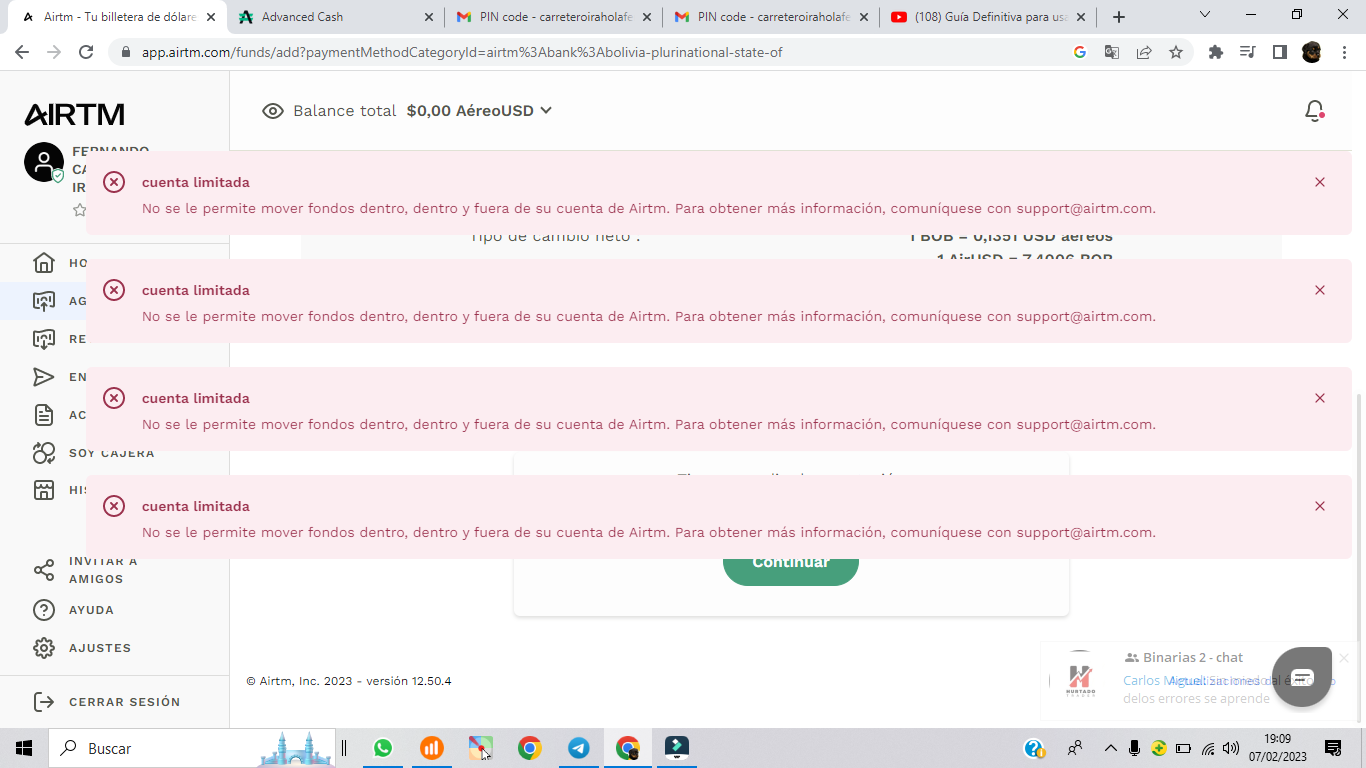Open a new browser tab
The width and height of the screenshot is (1366, 768).
1119,17
